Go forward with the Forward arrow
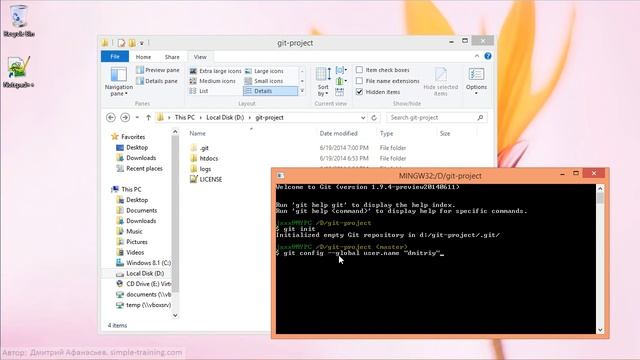Viewport: 640px width, 360px height. [125, 118]
